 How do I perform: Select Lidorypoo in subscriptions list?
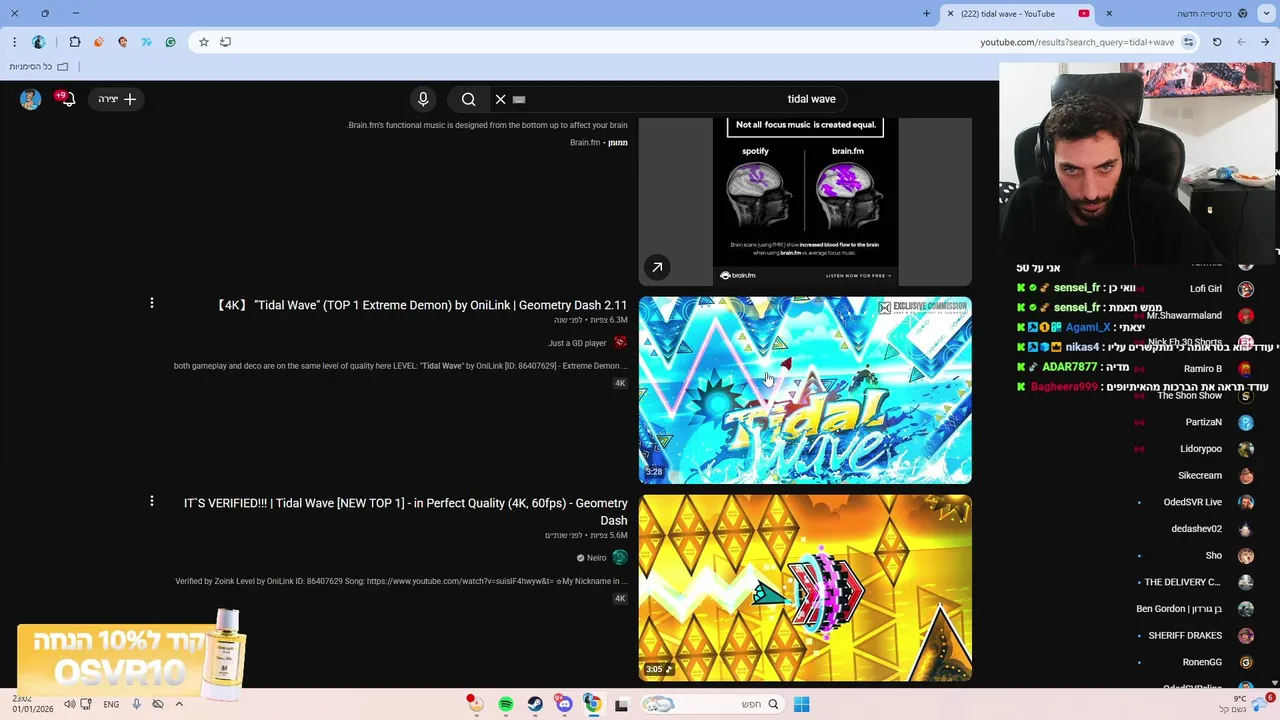[1201, 450]
